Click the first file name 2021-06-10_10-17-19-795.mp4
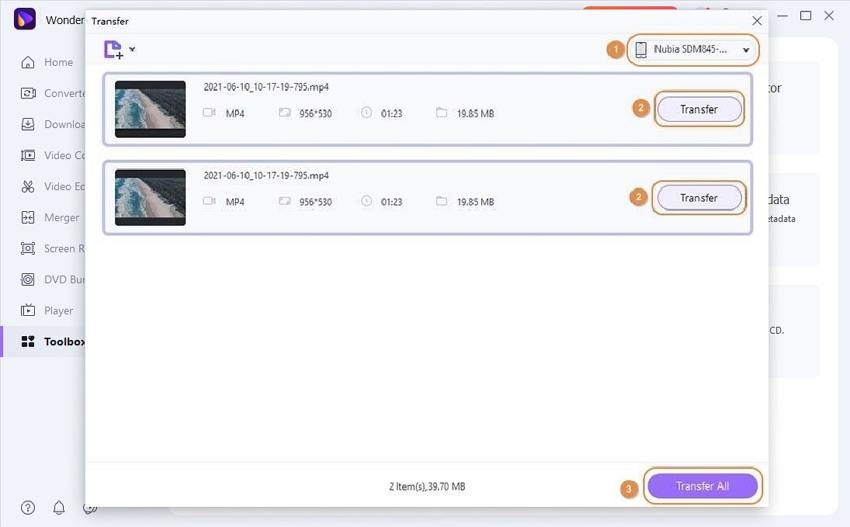Viewport: 850px width, 527px height. pos(266,87)
